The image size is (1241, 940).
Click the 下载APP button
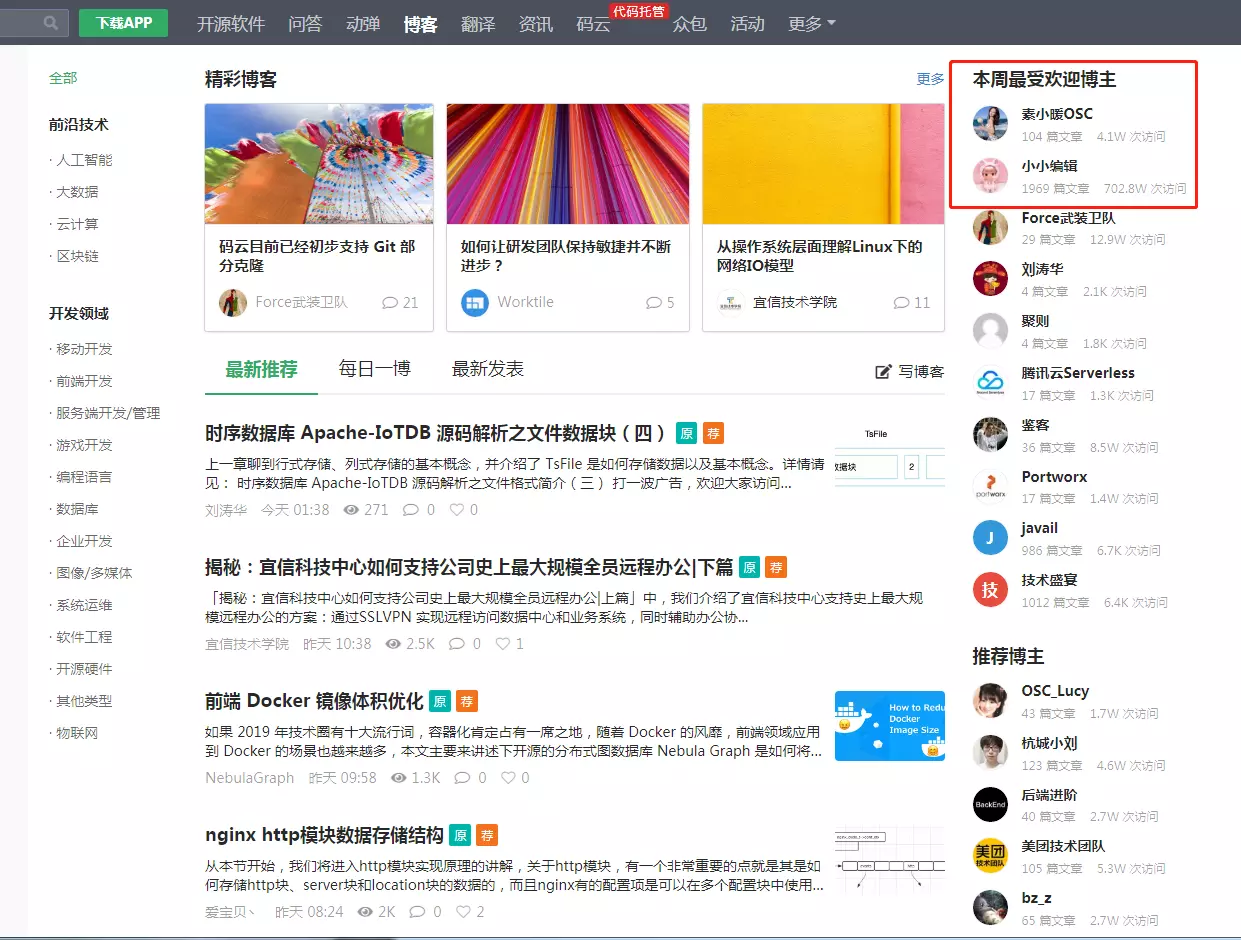(123, 23)
